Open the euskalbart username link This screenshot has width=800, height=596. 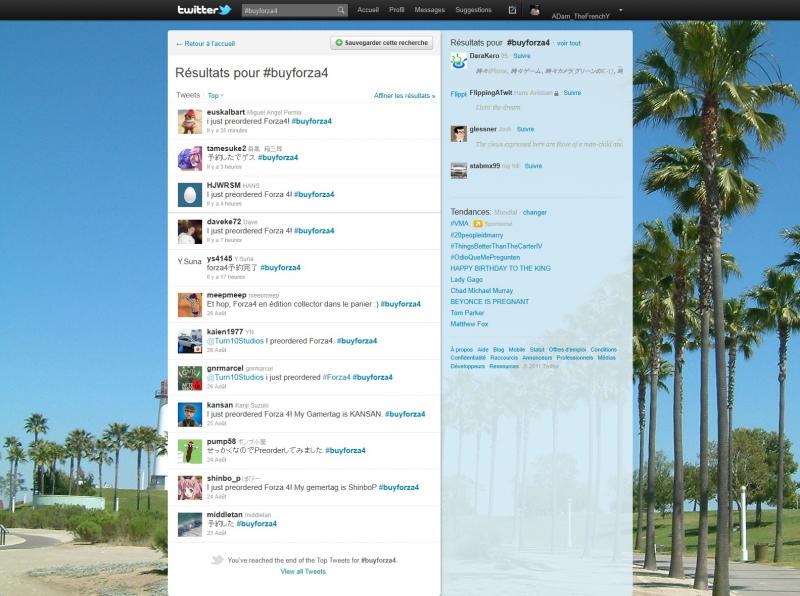click(226, 112)
